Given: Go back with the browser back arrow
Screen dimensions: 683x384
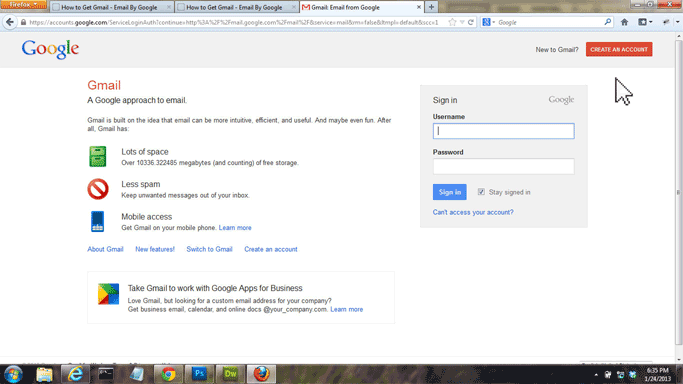Looking at the screenshot, I should coord(10,22).
